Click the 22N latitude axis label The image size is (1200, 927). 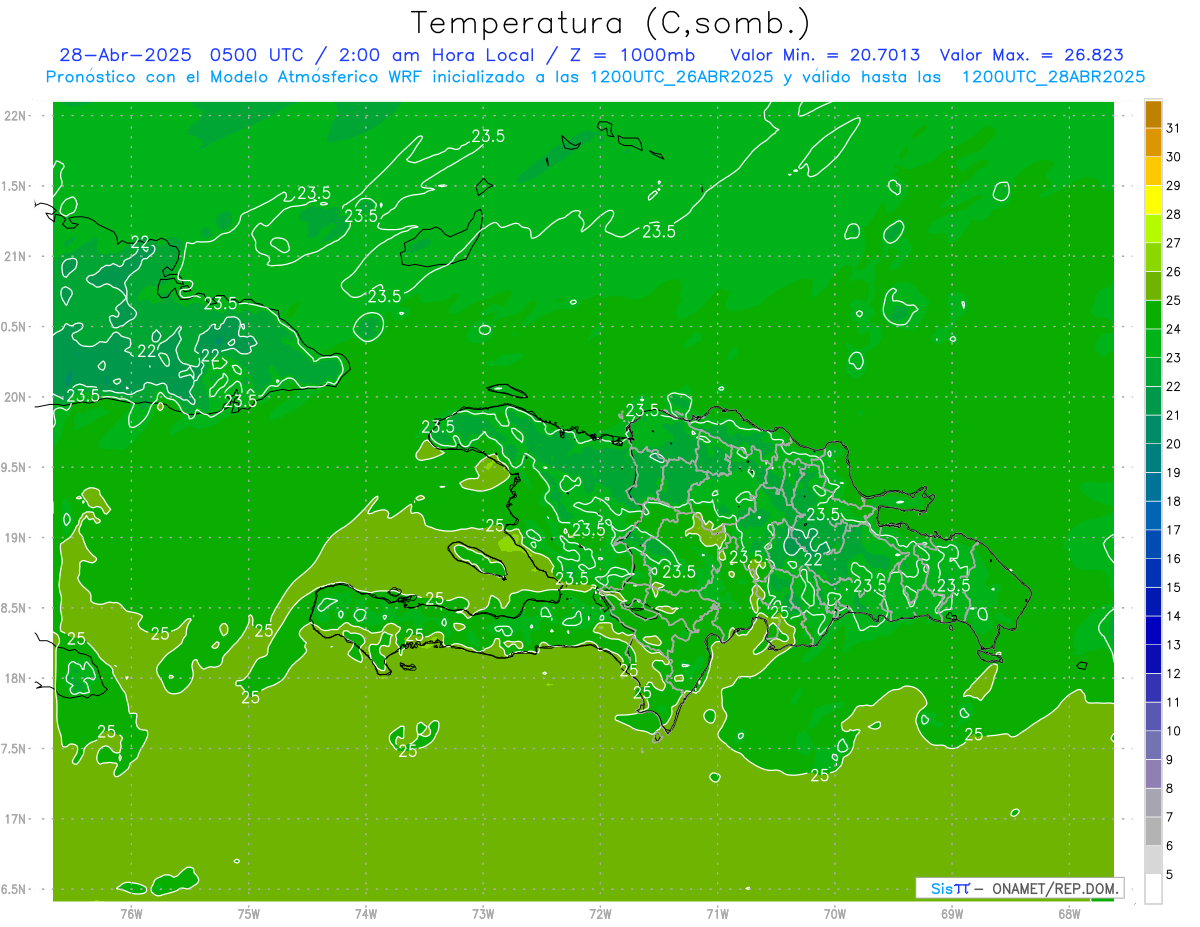[x=14, y=116]
